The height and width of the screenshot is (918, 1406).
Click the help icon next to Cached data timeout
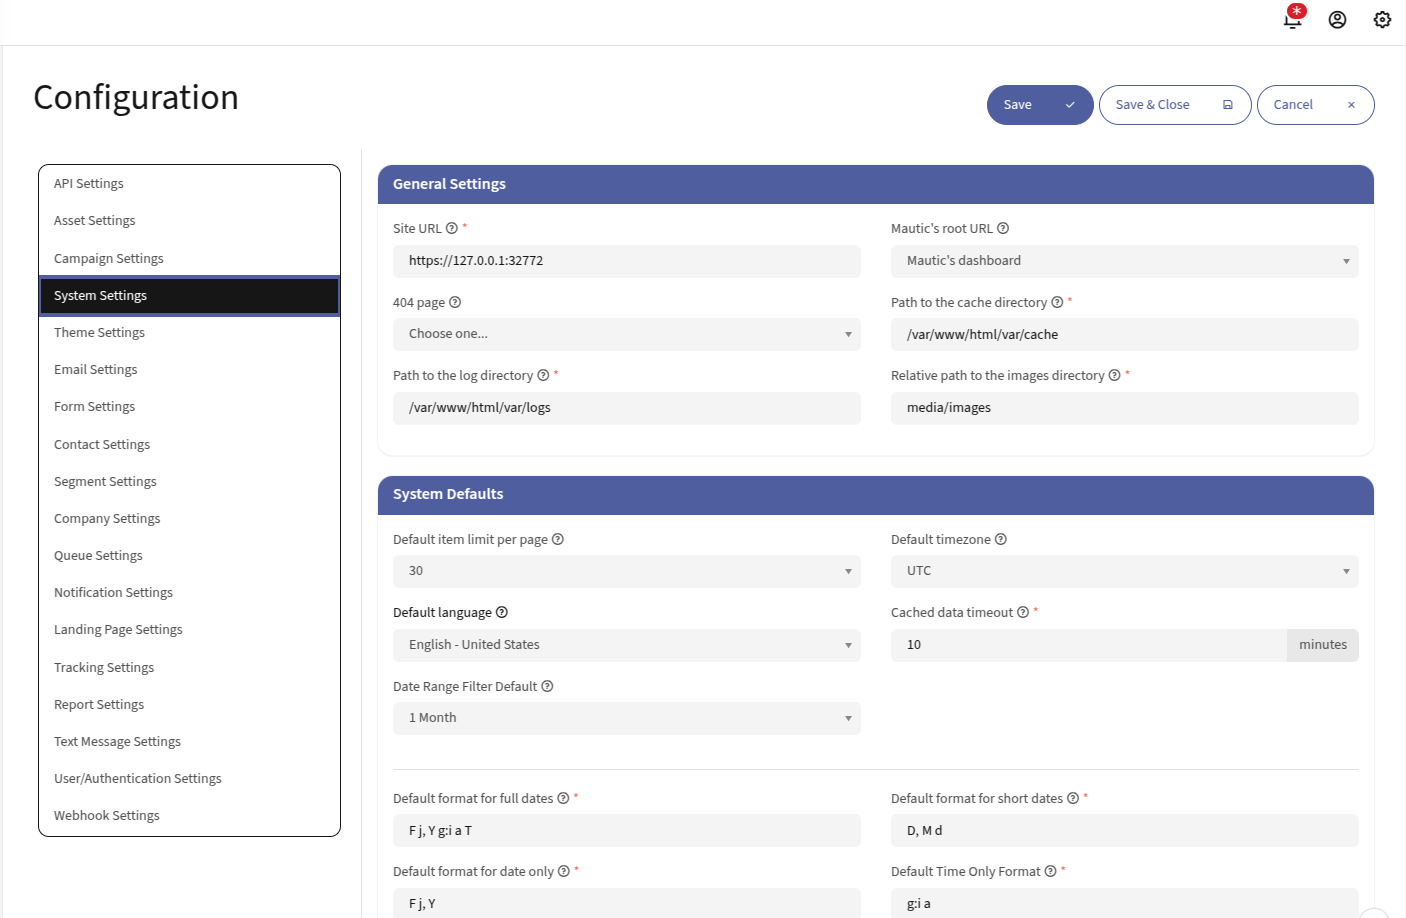click(1021, 611)
